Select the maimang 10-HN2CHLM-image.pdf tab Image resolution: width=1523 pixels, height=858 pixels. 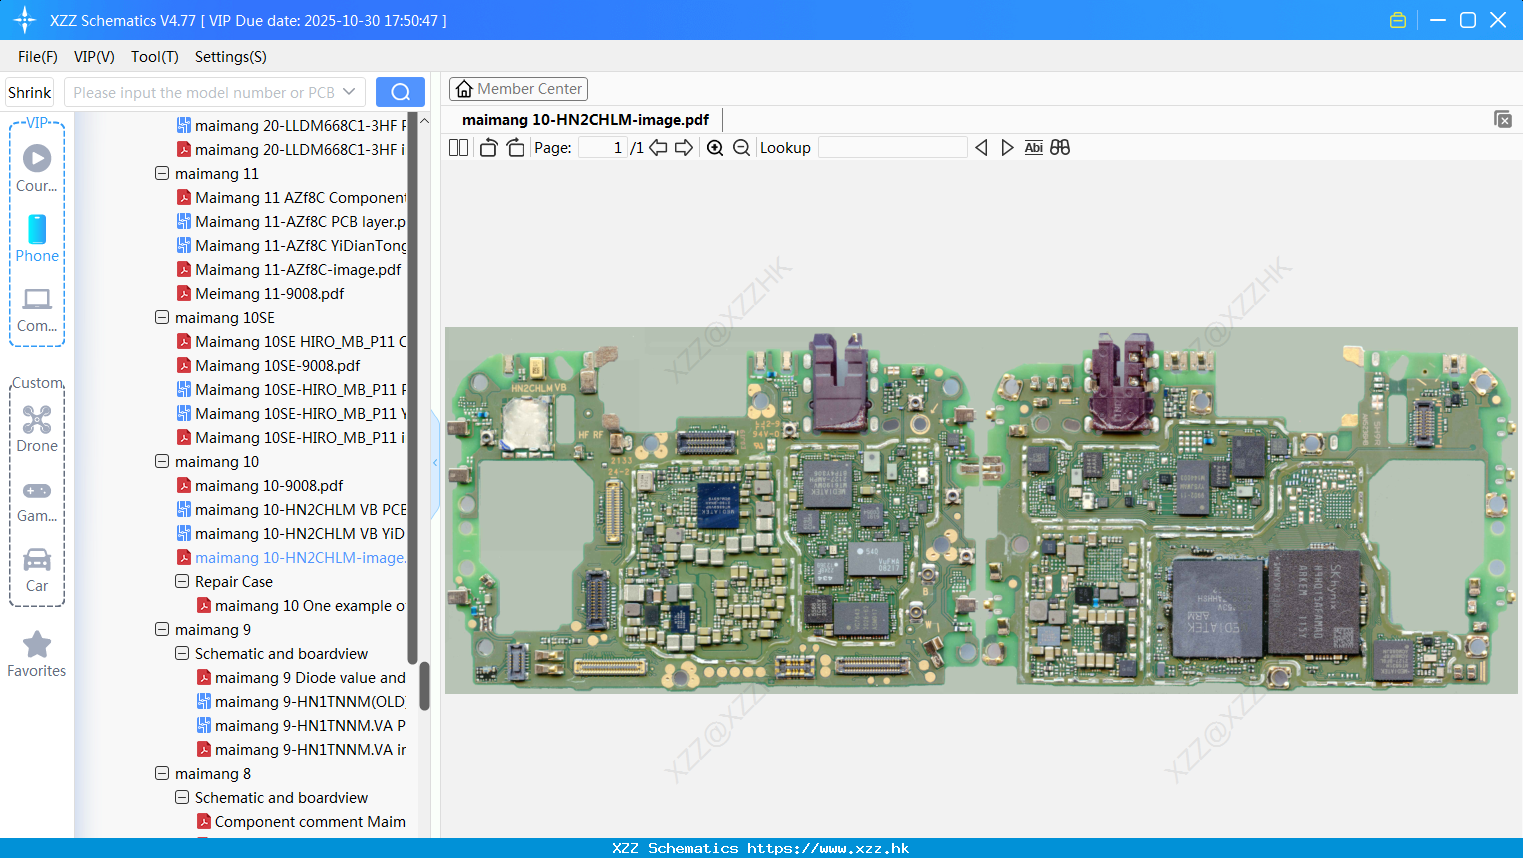585,120
